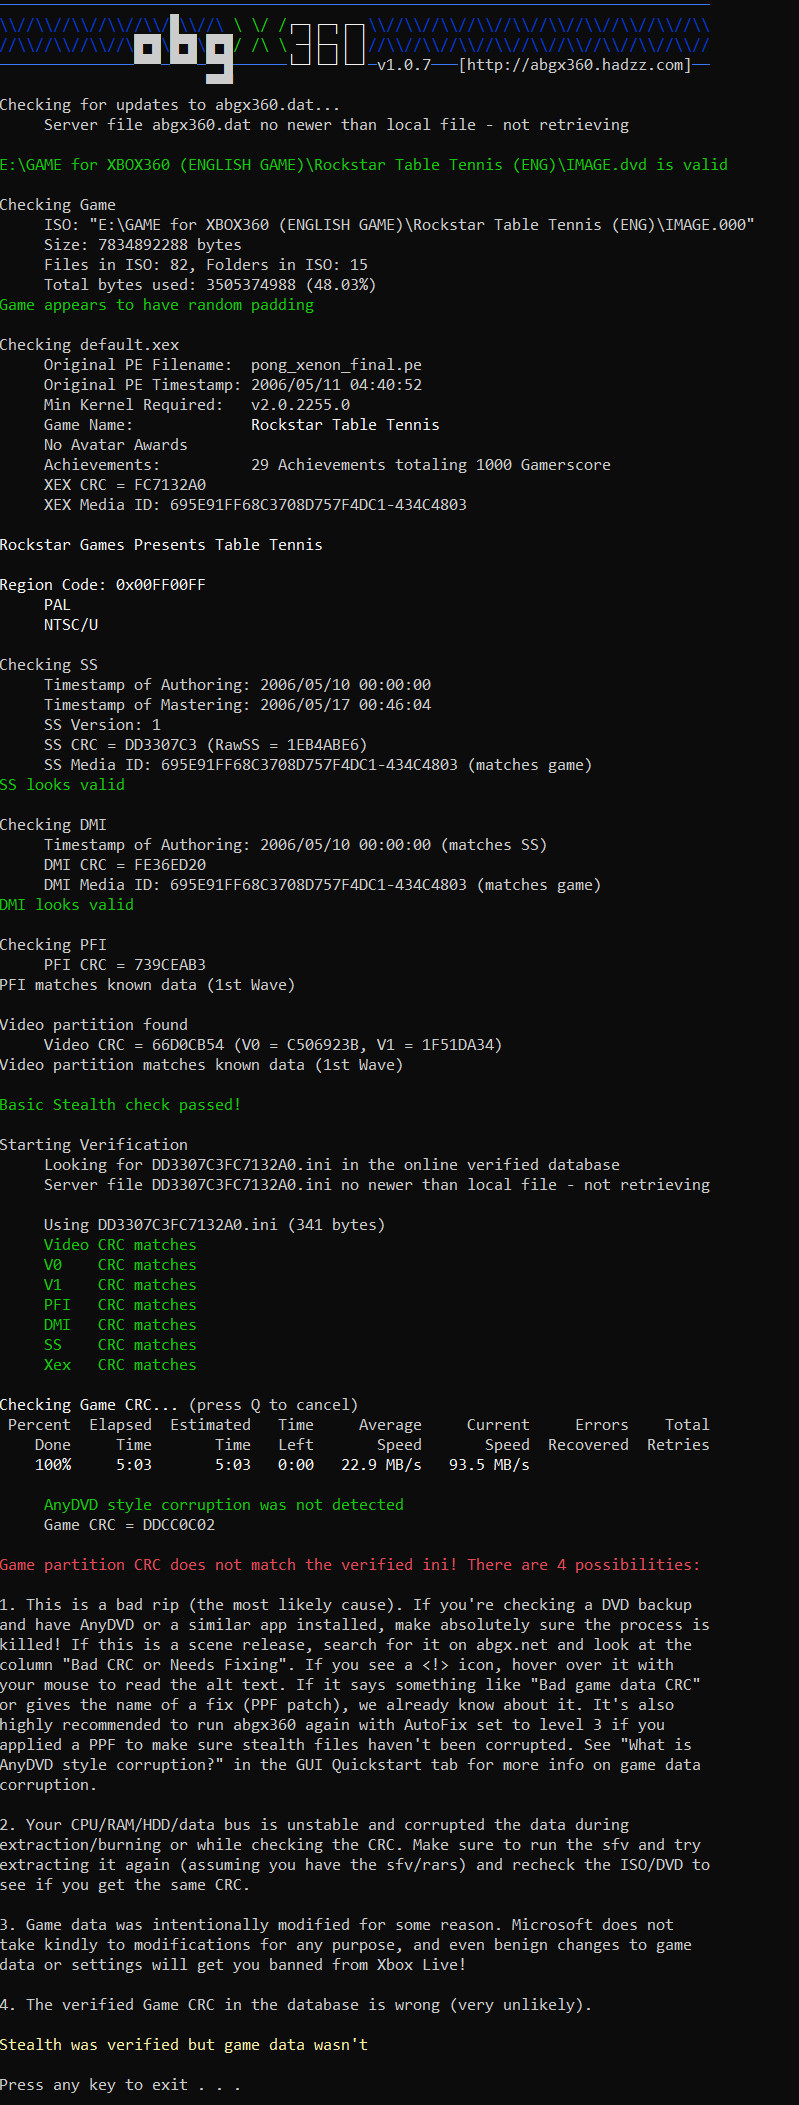Click average speed '22.9 MB/s'
The width and height of the screenshot is (799, 2105).
tap(381, 1465)
